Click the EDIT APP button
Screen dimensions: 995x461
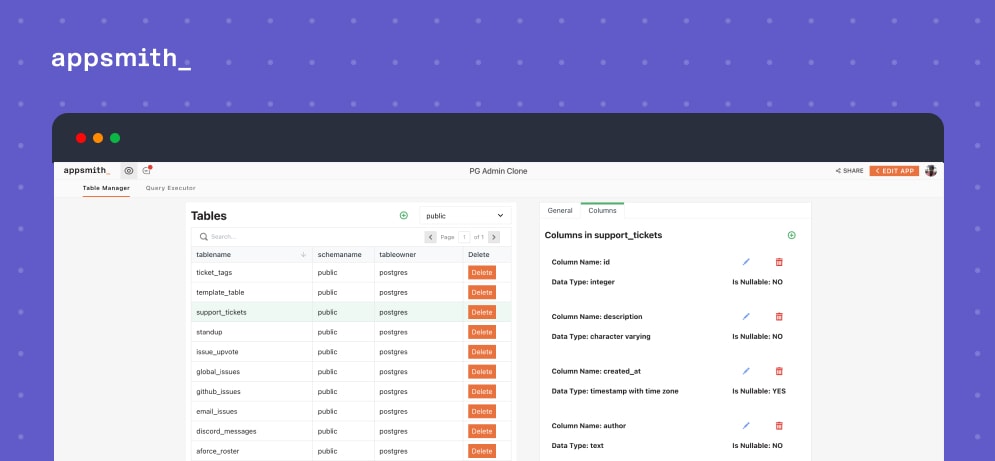894,171
